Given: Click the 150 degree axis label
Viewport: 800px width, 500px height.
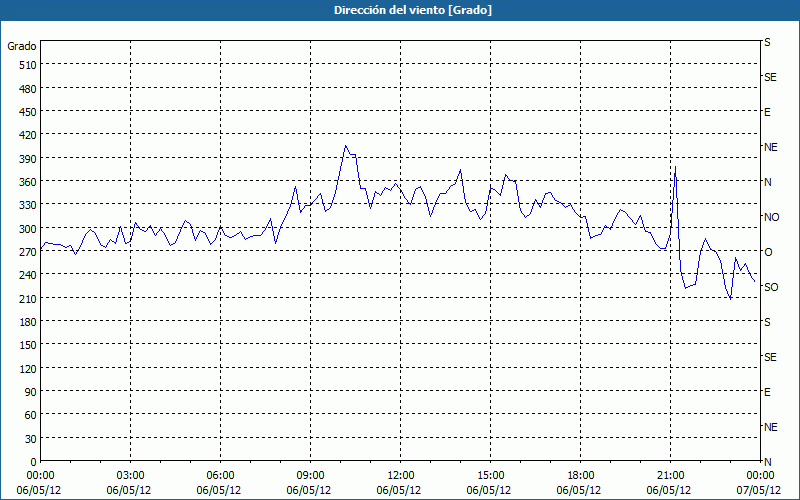Looking at the screenshot, I should pyautogui.click(x=28, y=345).
